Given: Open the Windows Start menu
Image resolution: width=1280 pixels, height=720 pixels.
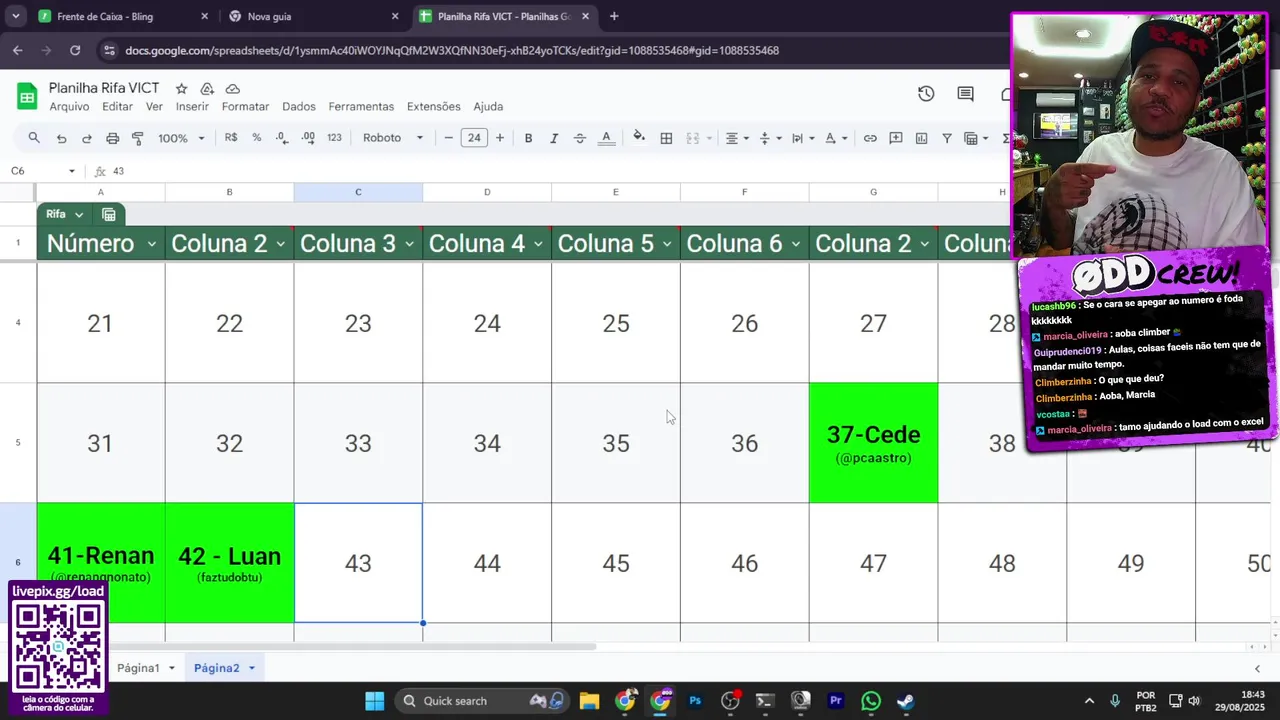Looking at the screenshot, I should [374, 701].
